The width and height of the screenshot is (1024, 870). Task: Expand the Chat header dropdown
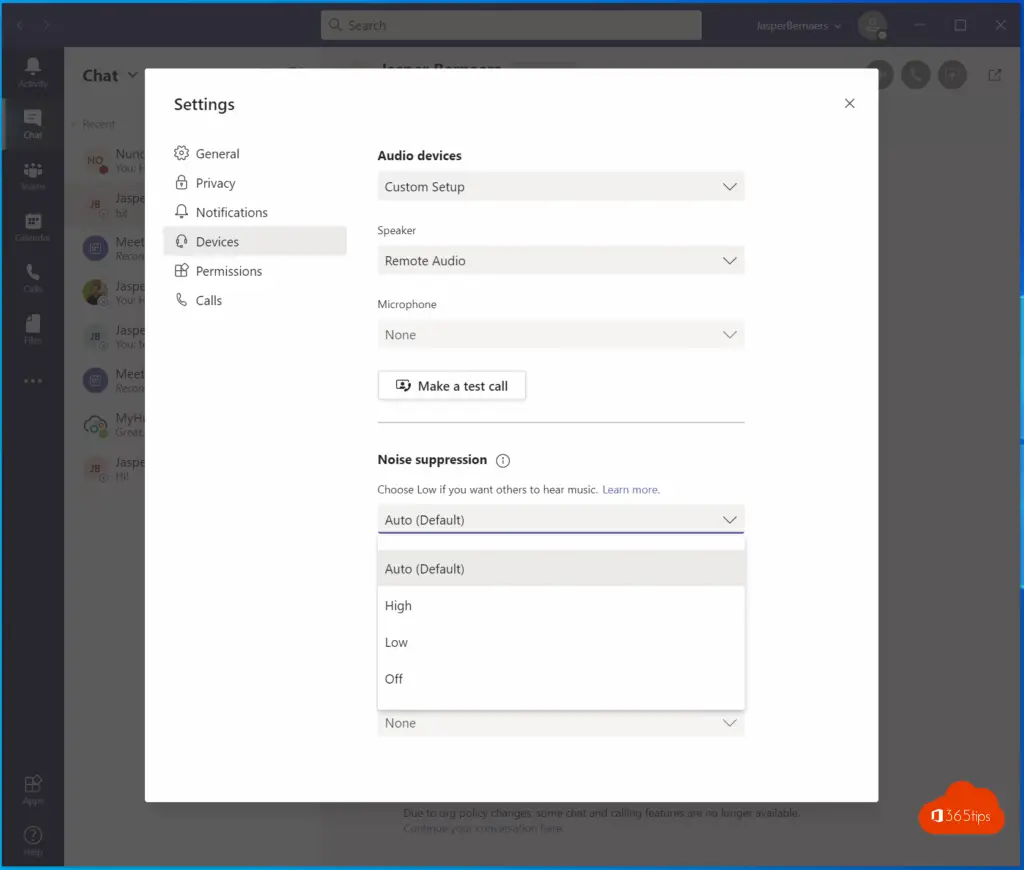pos(133,75)
